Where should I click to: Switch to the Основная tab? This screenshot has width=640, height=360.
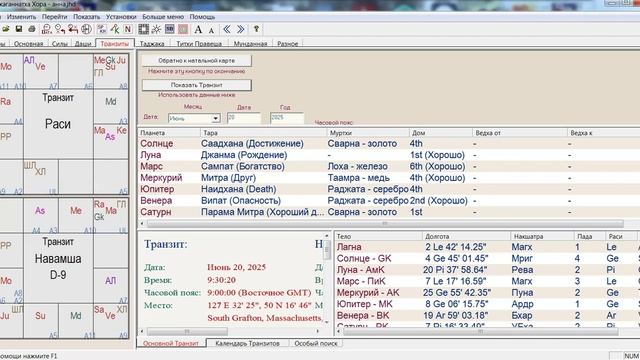point(29,44)
